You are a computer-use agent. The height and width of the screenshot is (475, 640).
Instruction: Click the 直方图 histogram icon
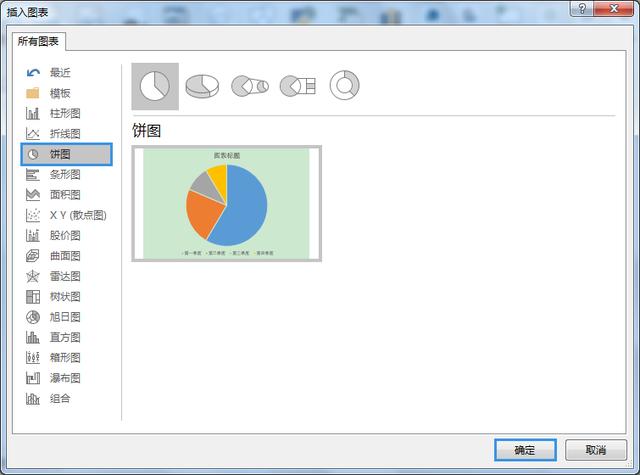33,337
